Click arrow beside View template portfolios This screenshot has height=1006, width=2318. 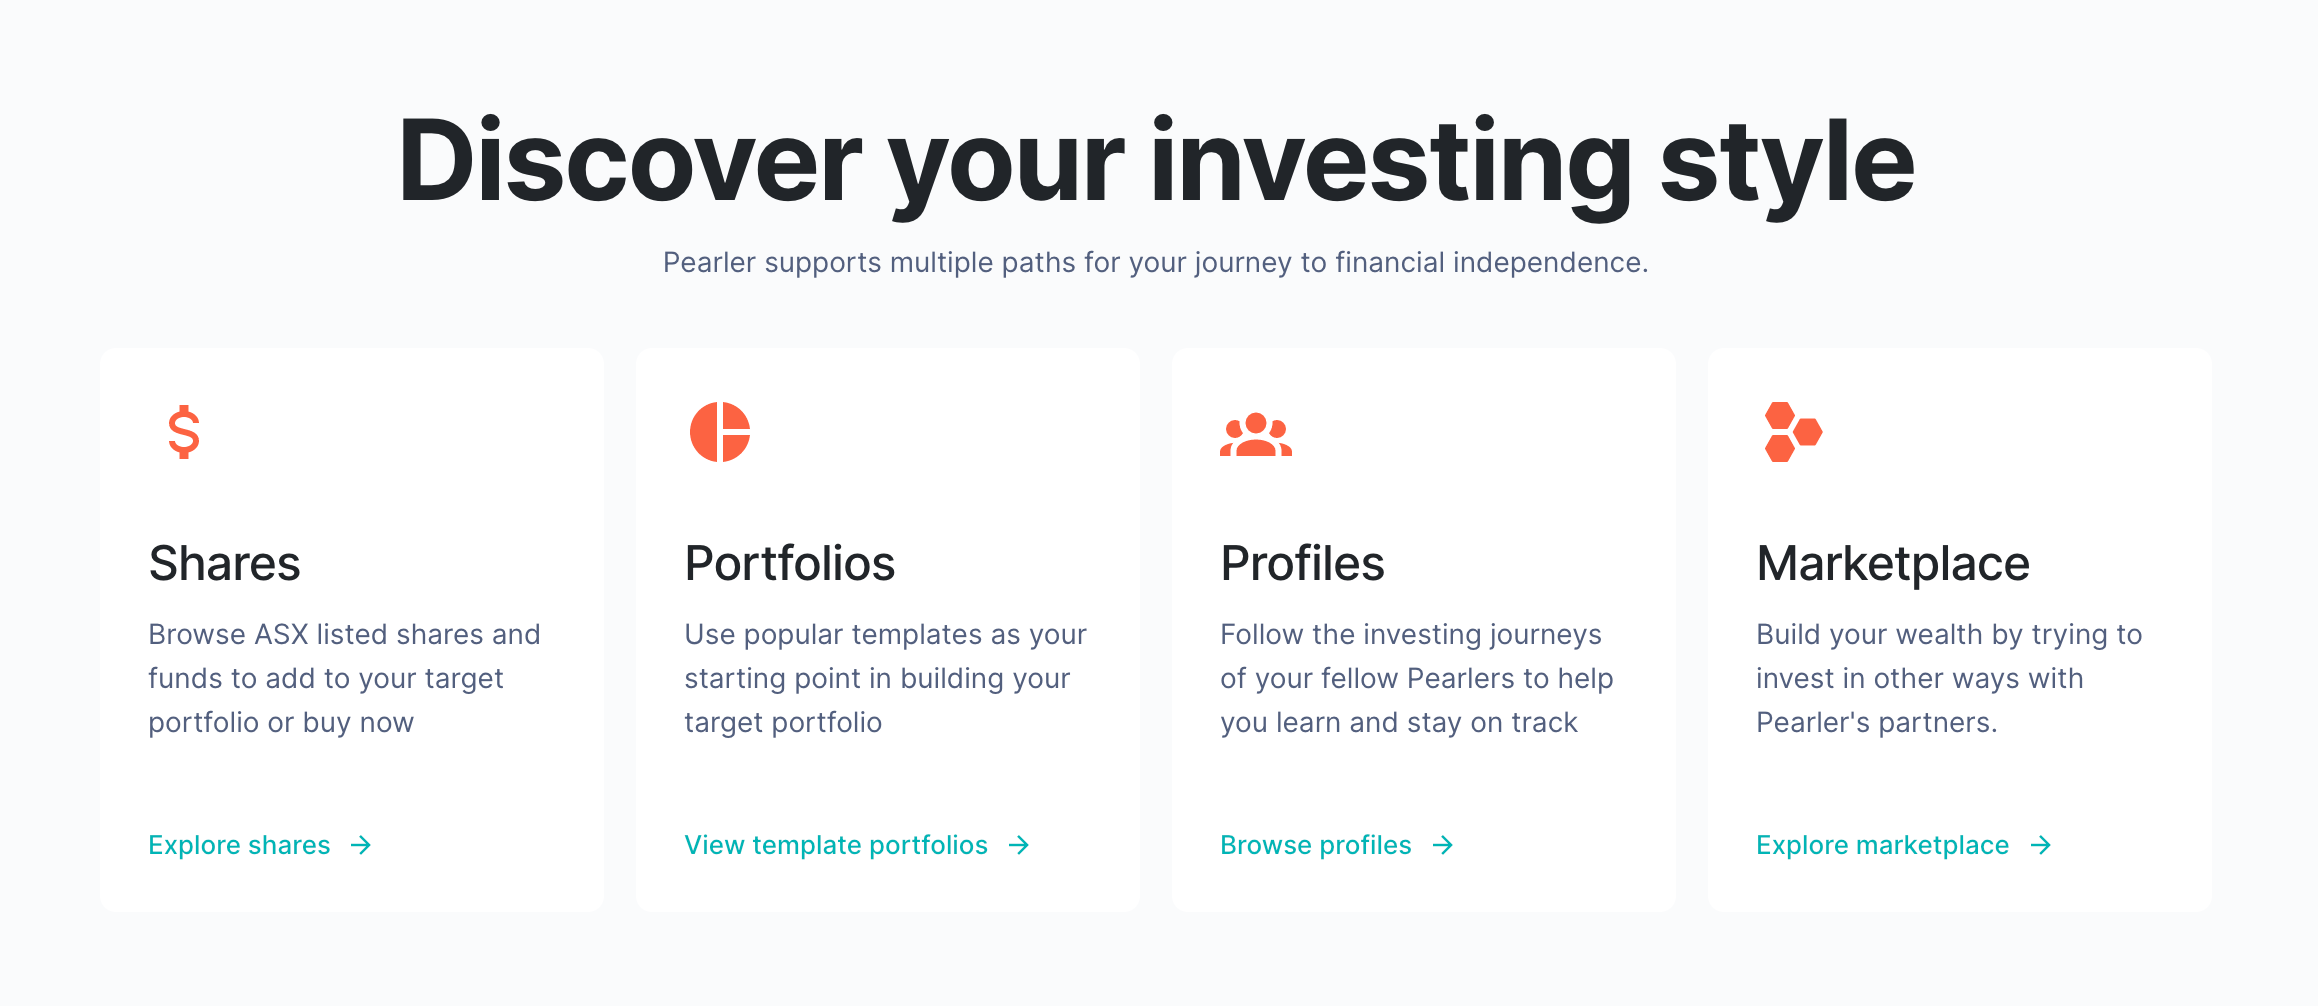tap(1019, 845)
